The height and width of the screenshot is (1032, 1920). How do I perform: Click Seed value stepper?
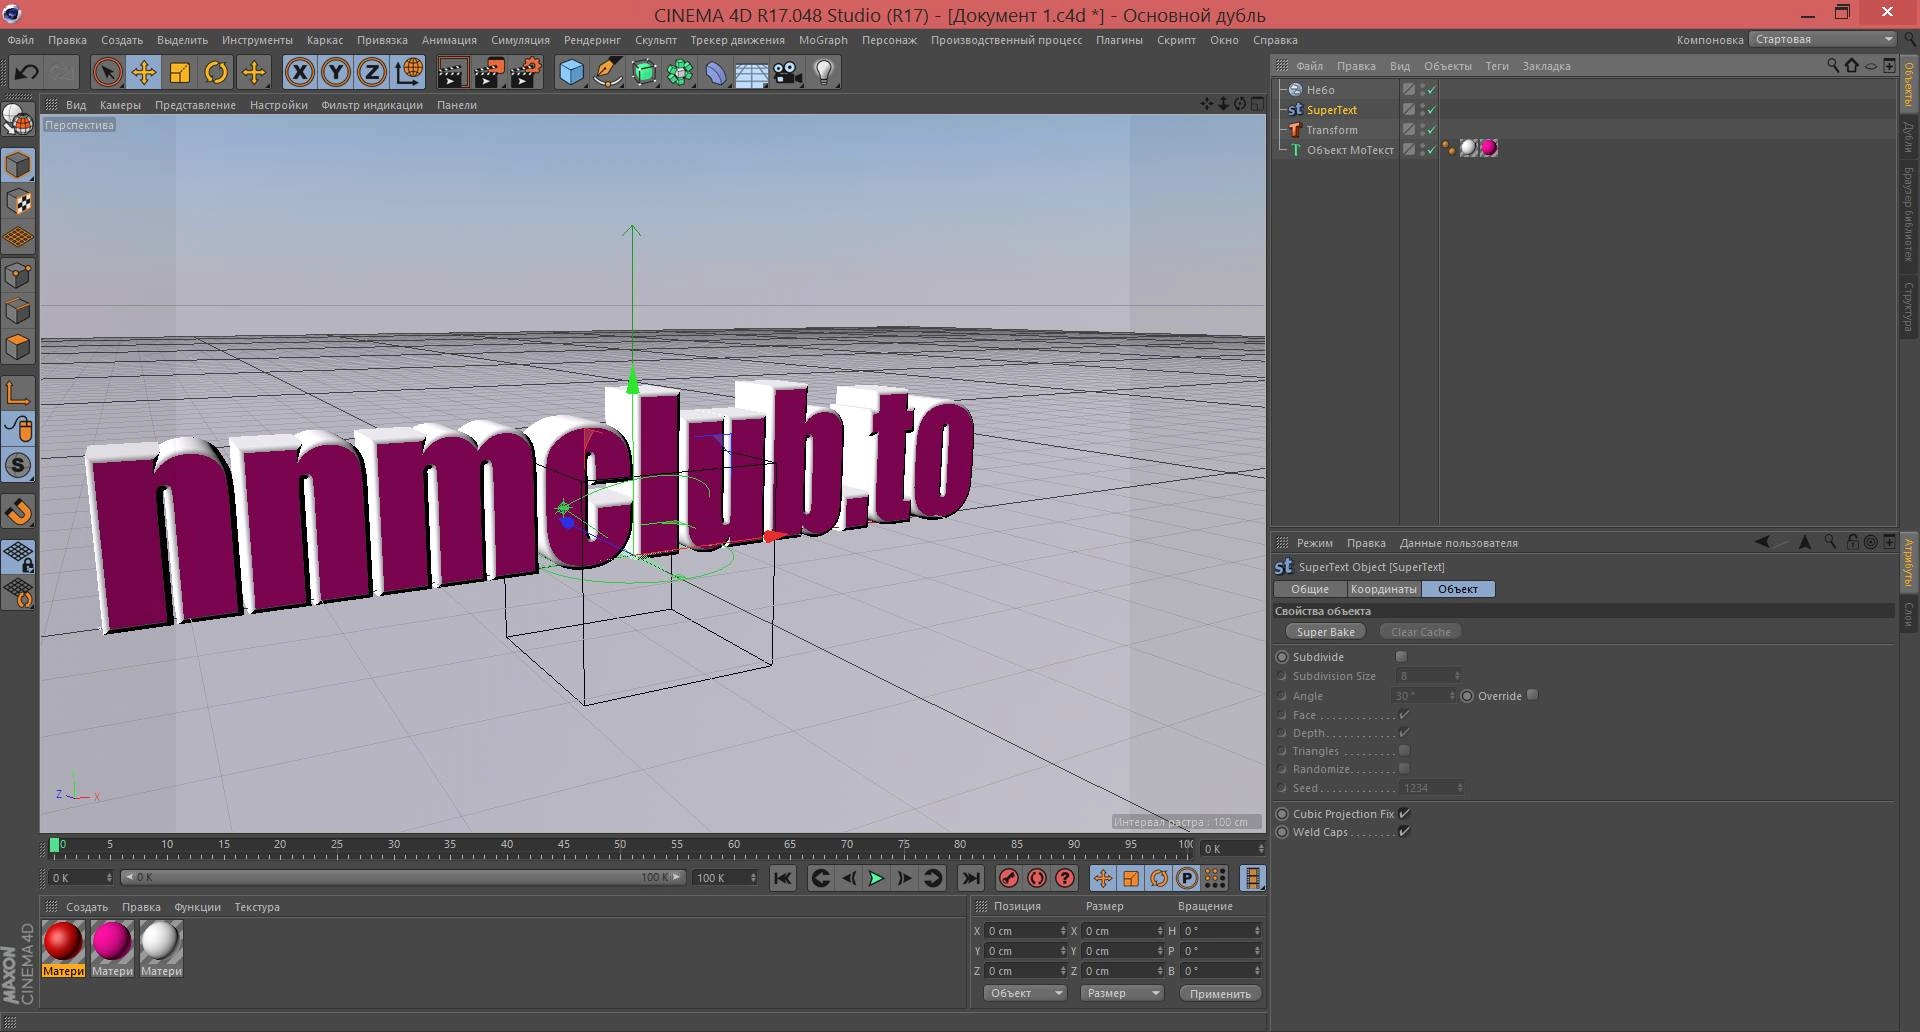[x=1460, y=788]
